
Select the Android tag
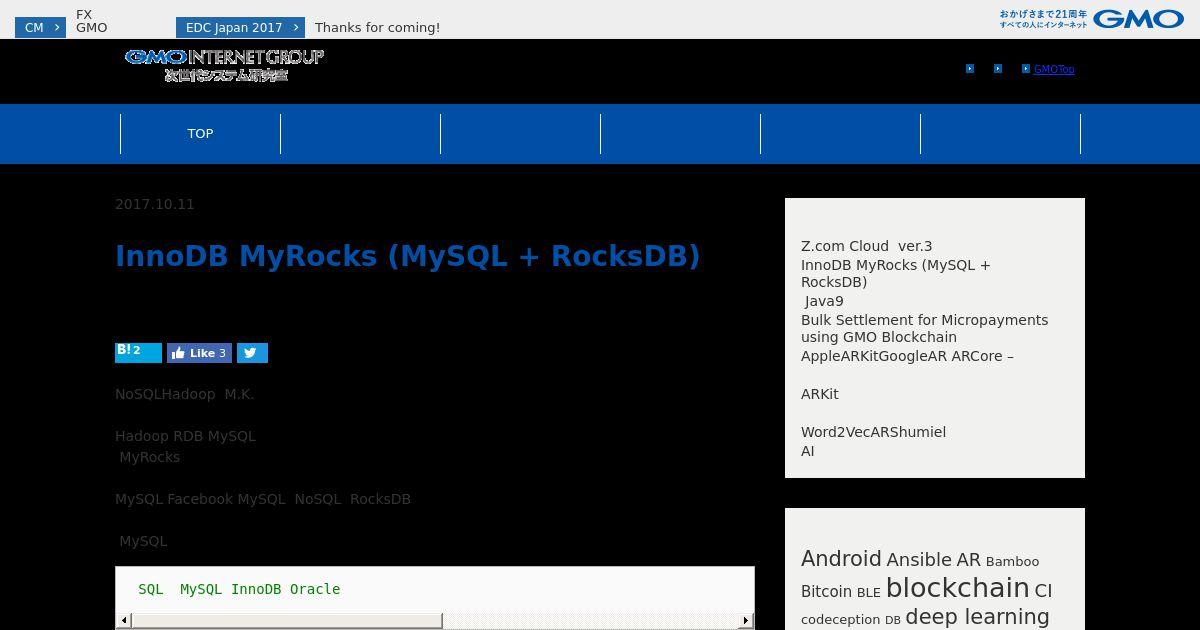coord(841,559)
